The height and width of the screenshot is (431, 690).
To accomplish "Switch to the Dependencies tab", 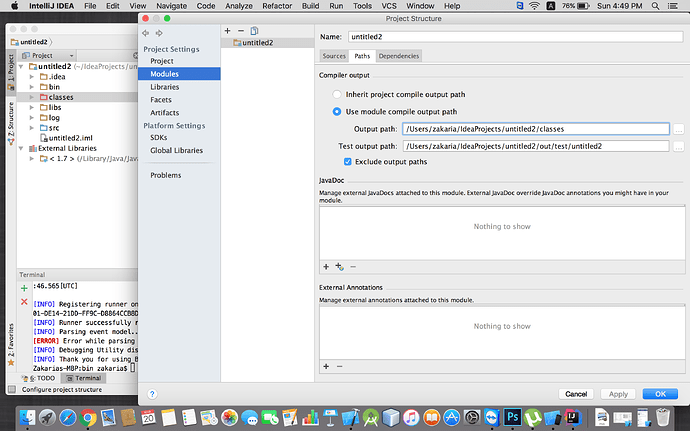I will click(x=399, y=56).
